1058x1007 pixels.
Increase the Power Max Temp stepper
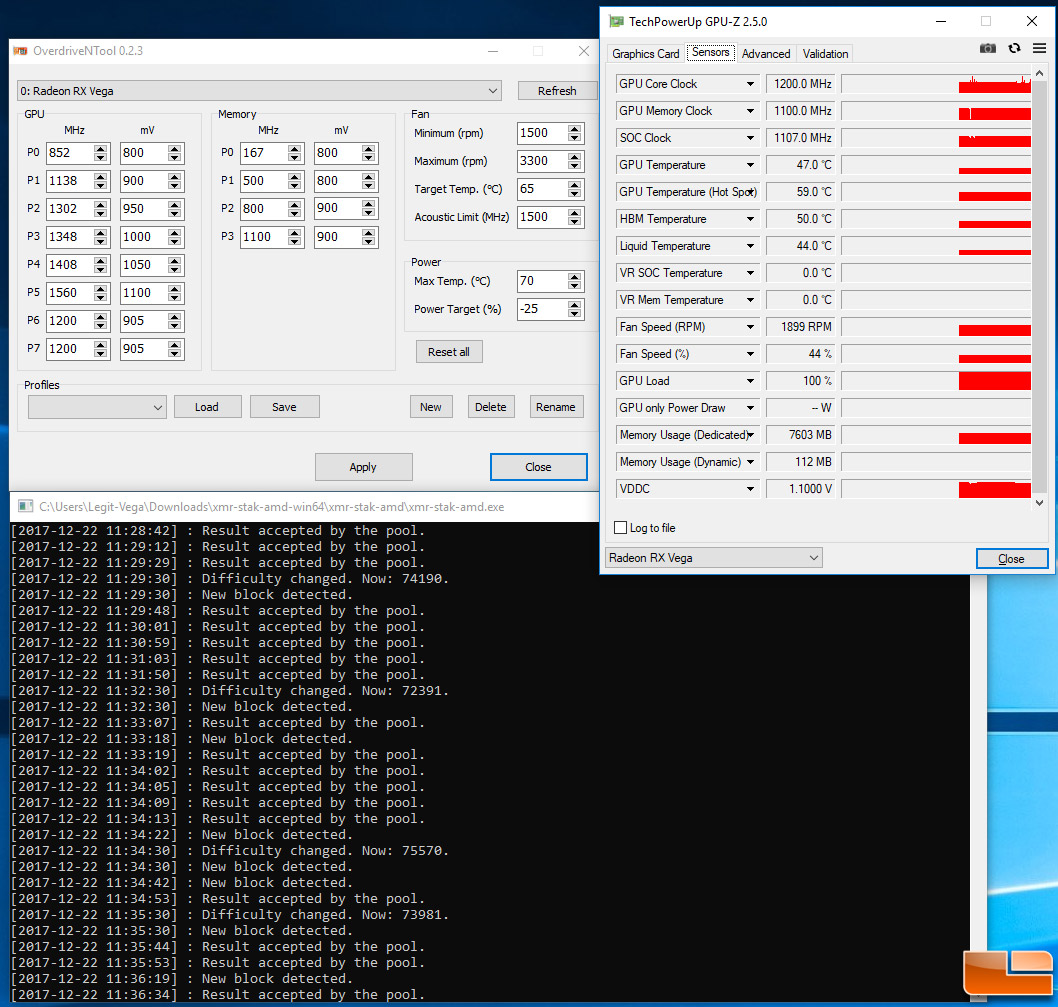coord(574,276)
